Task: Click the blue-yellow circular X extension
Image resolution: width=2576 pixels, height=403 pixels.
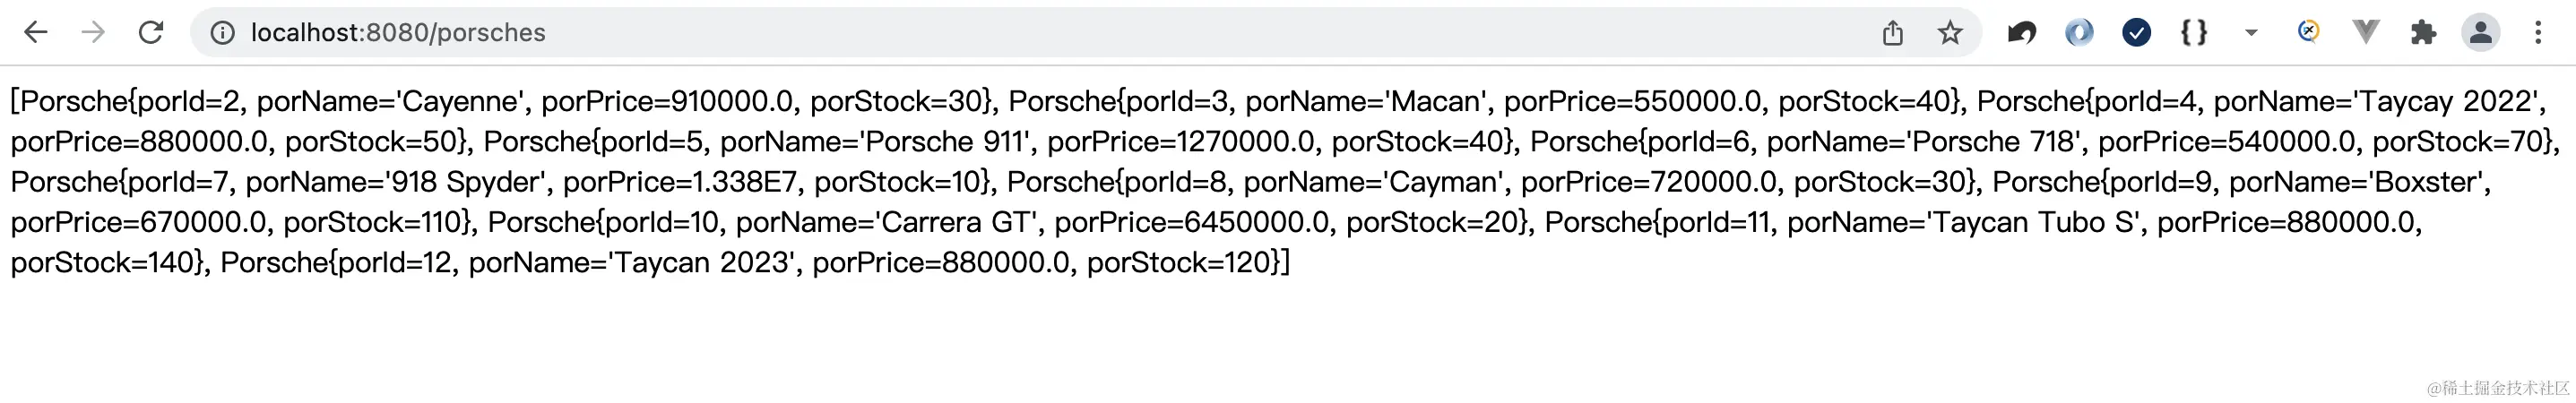Action: 2308,32
